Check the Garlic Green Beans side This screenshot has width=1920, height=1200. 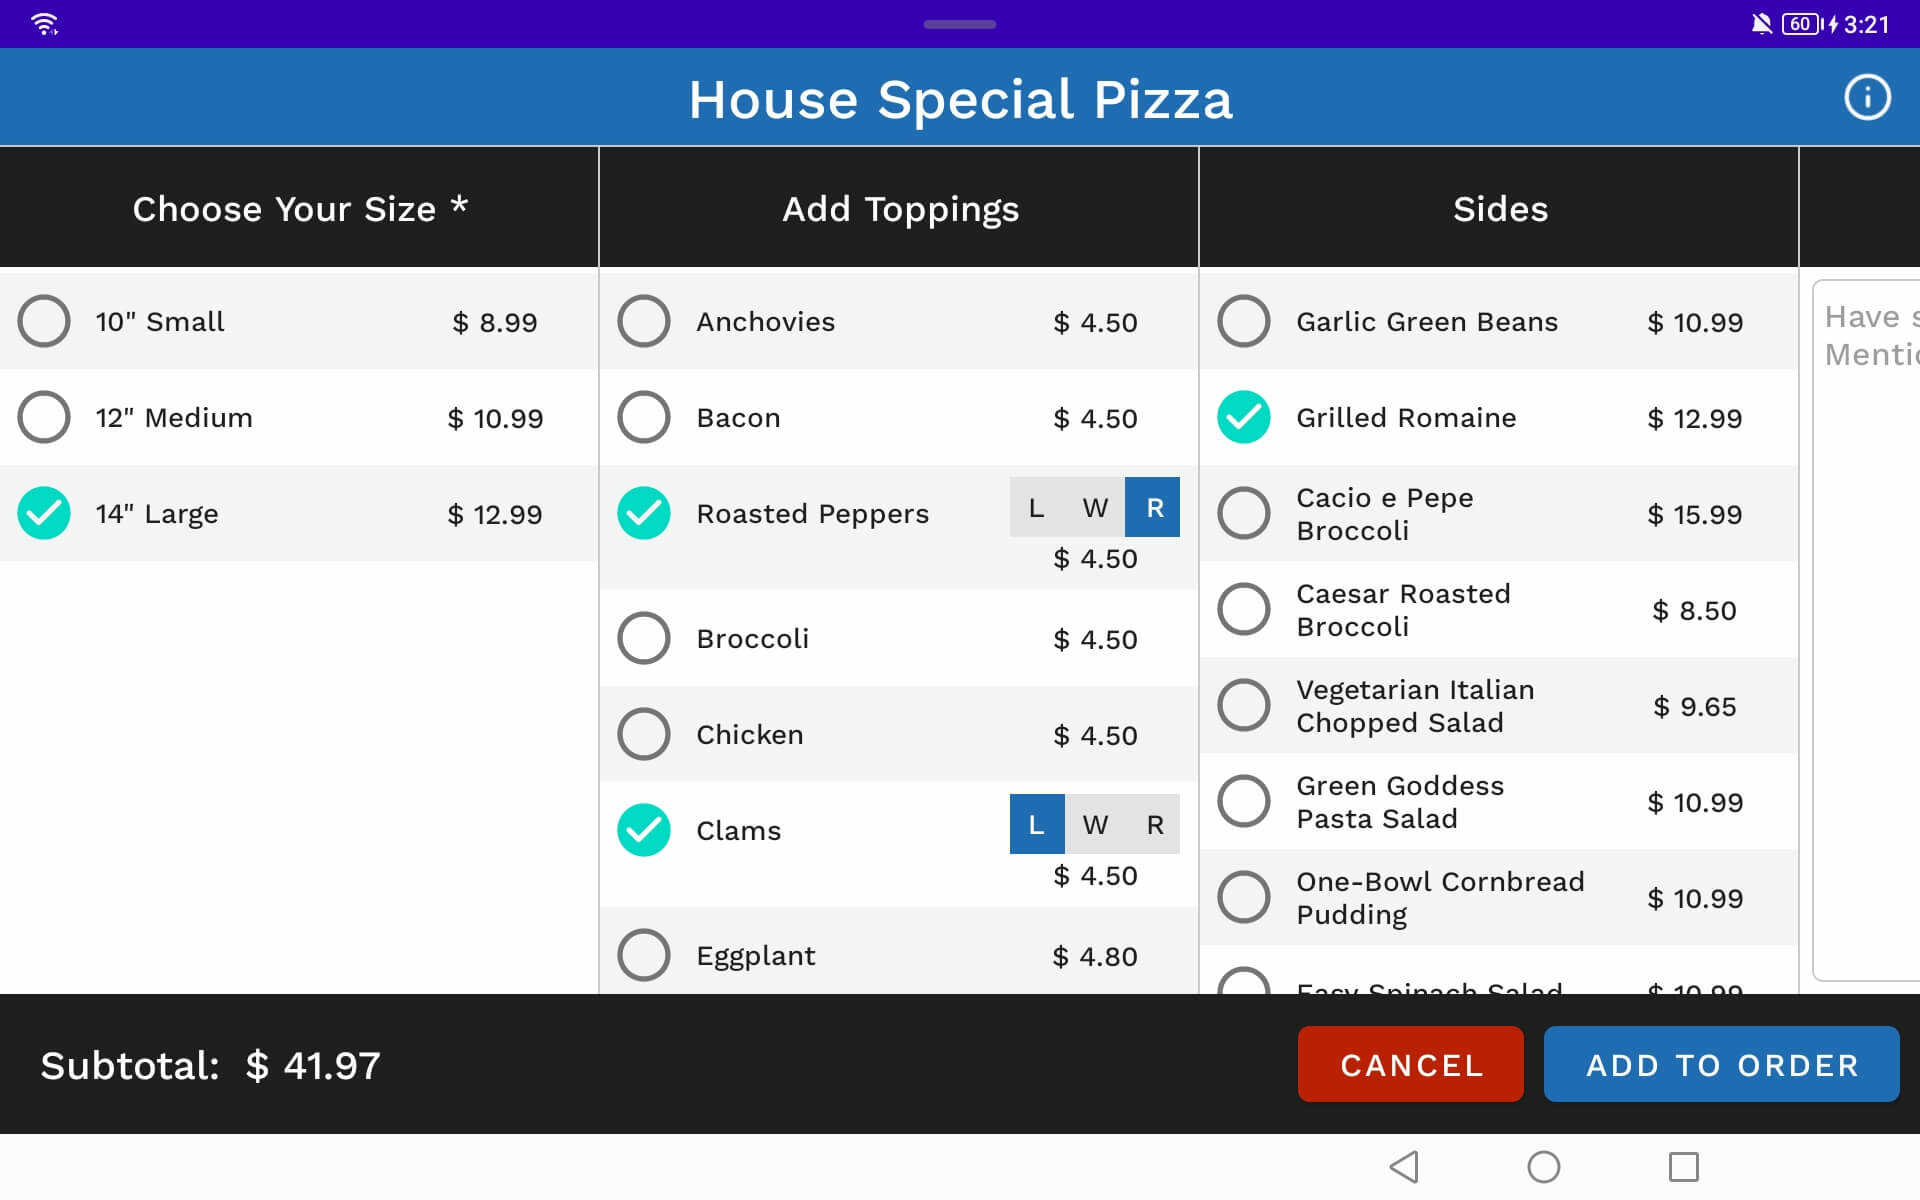[x=1244, y=321]
